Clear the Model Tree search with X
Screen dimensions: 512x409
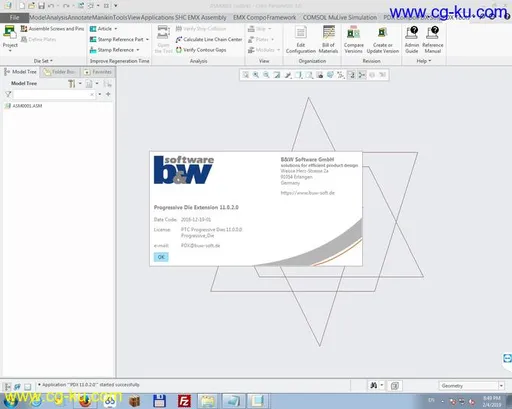click(92, 95)
